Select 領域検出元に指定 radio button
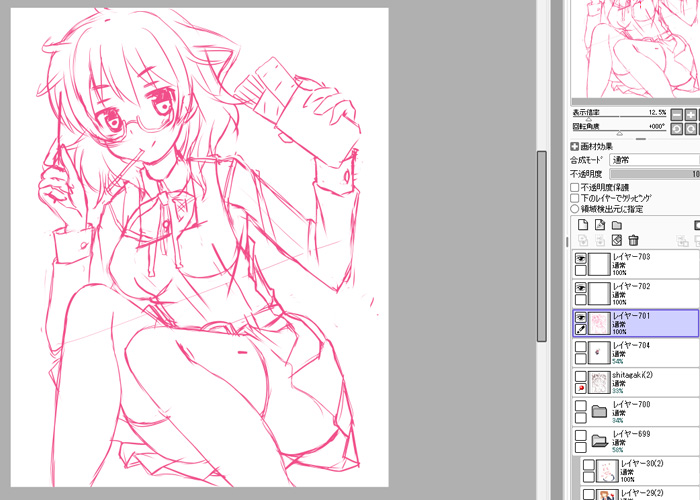The width and height of the screenshot is (700, 500). pos(575,208)
